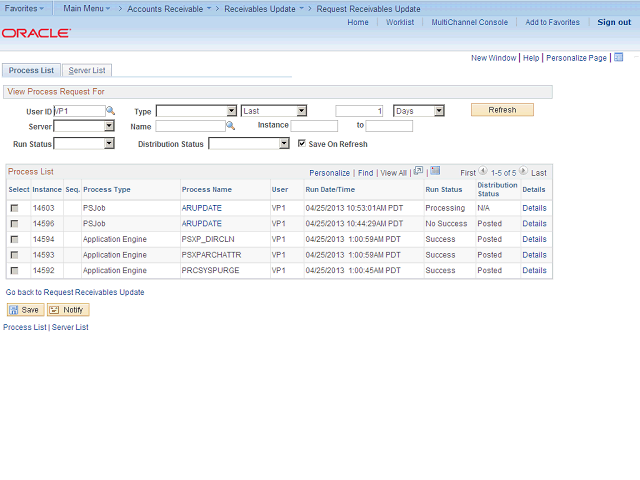Viewport: 640px width, 480px height.
Task: Click the User ID lookup magnifier icon
Action: [x=111, y=111]
